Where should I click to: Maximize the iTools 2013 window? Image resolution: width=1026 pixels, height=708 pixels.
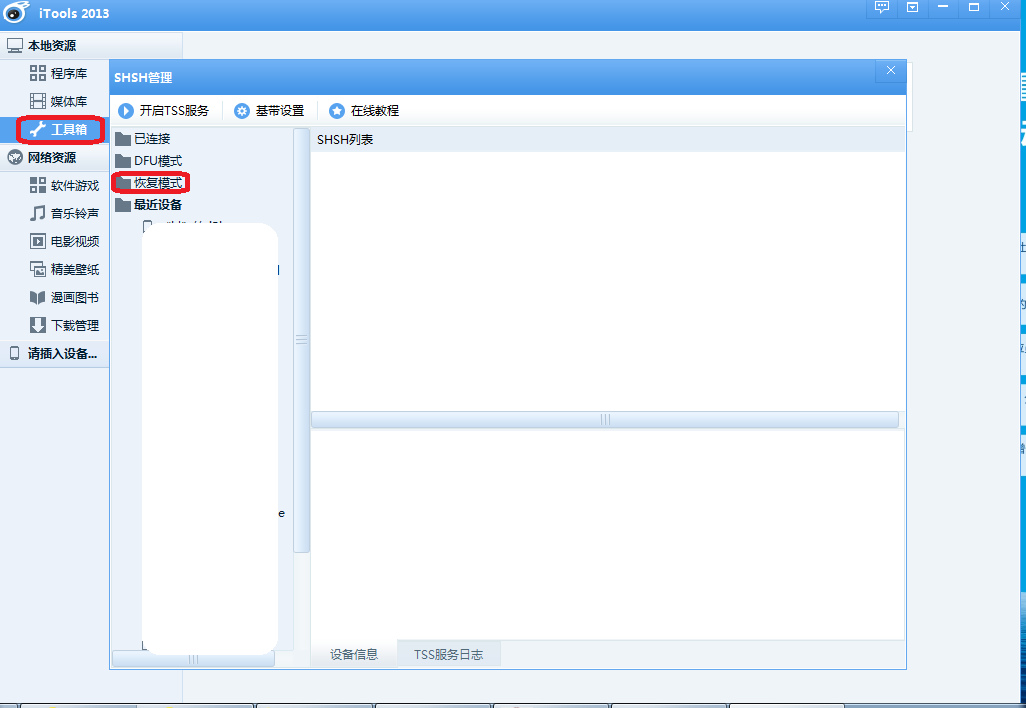point(974,7)
